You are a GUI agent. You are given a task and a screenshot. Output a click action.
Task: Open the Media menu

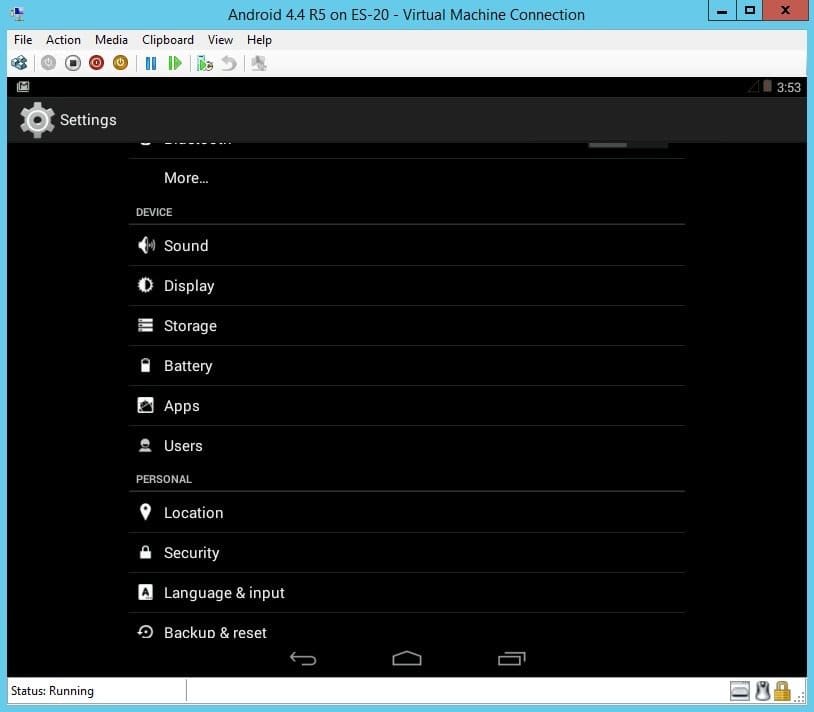point(111,40)
